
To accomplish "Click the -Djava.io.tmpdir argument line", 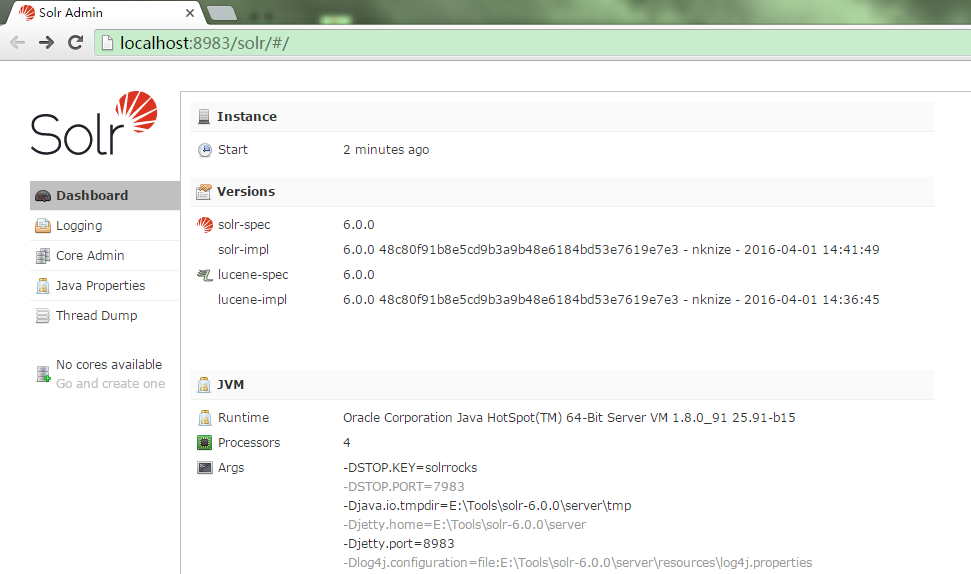I will tap(487, 506).
